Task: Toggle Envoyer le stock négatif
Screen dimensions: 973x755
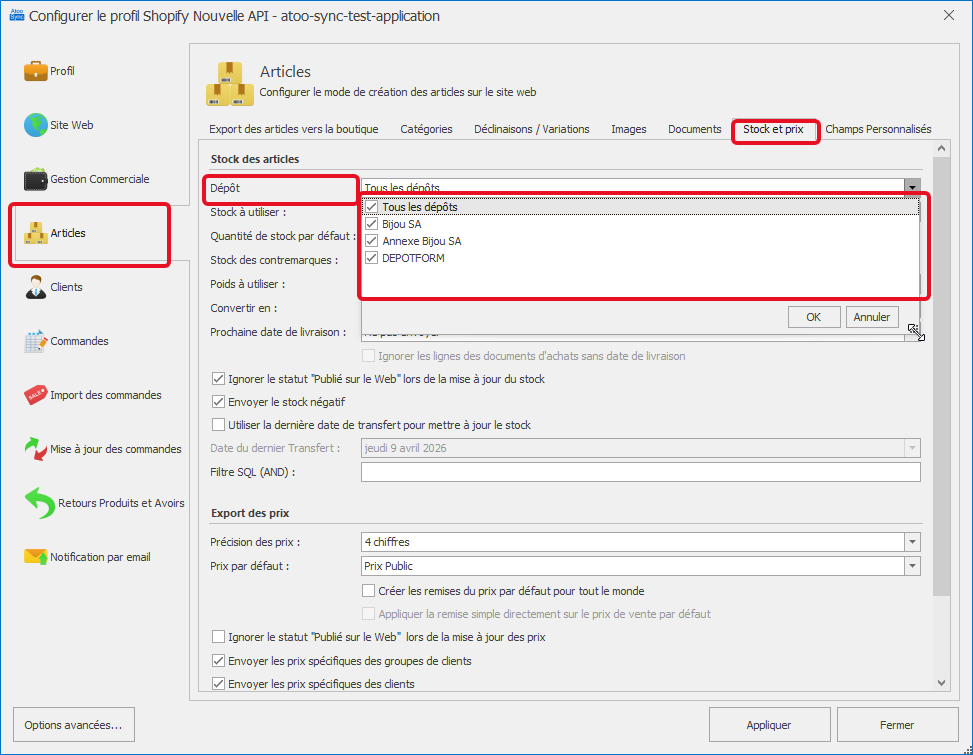Action: pyautogui.click(x=218, y=401)
